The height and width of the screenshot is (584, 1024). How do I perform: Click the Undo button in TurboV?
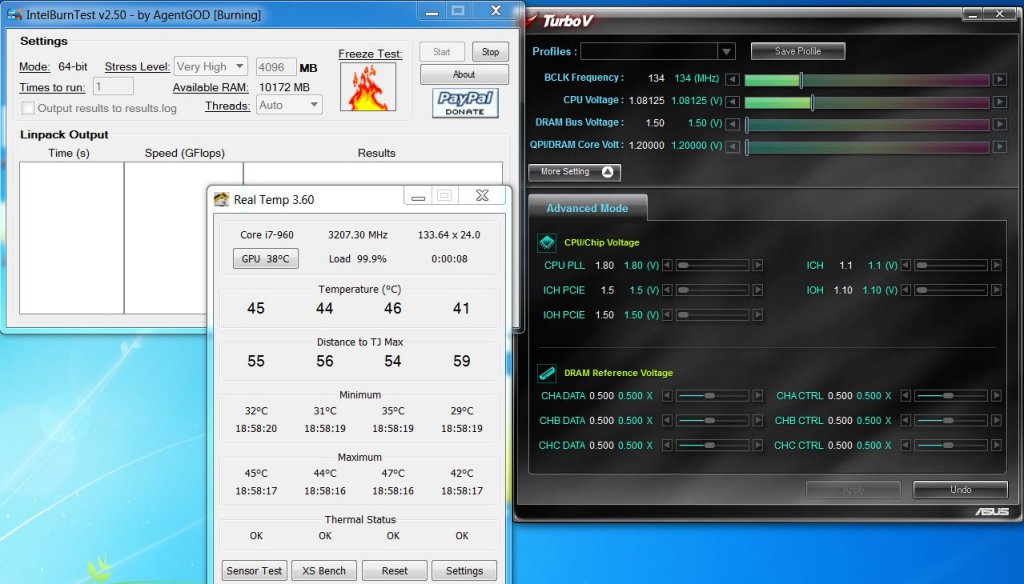click(960, 489)
